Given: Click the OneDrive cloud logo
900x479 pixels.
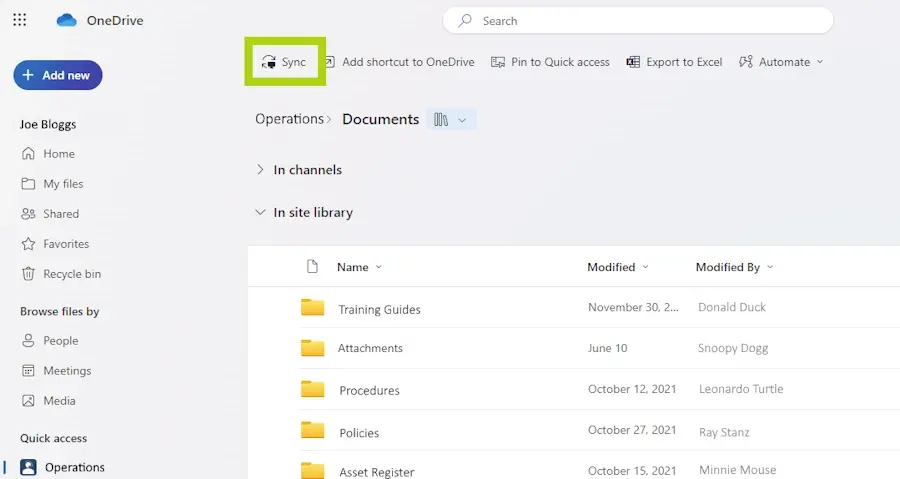Looking at the screenshot, I should click(x=67, y=21).
